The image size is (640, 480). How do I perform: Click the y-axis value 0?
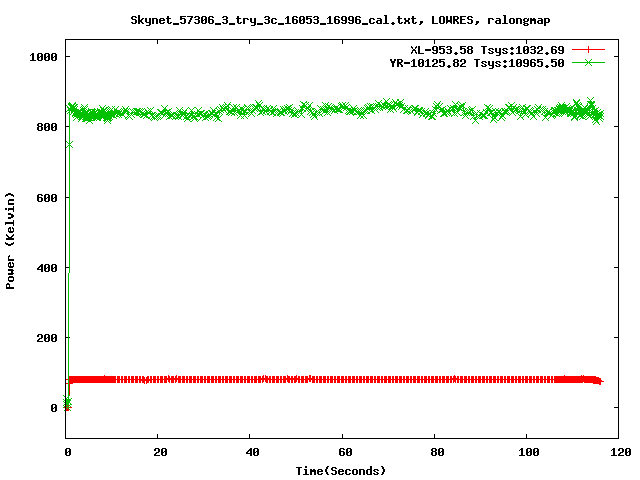(54, 408)
